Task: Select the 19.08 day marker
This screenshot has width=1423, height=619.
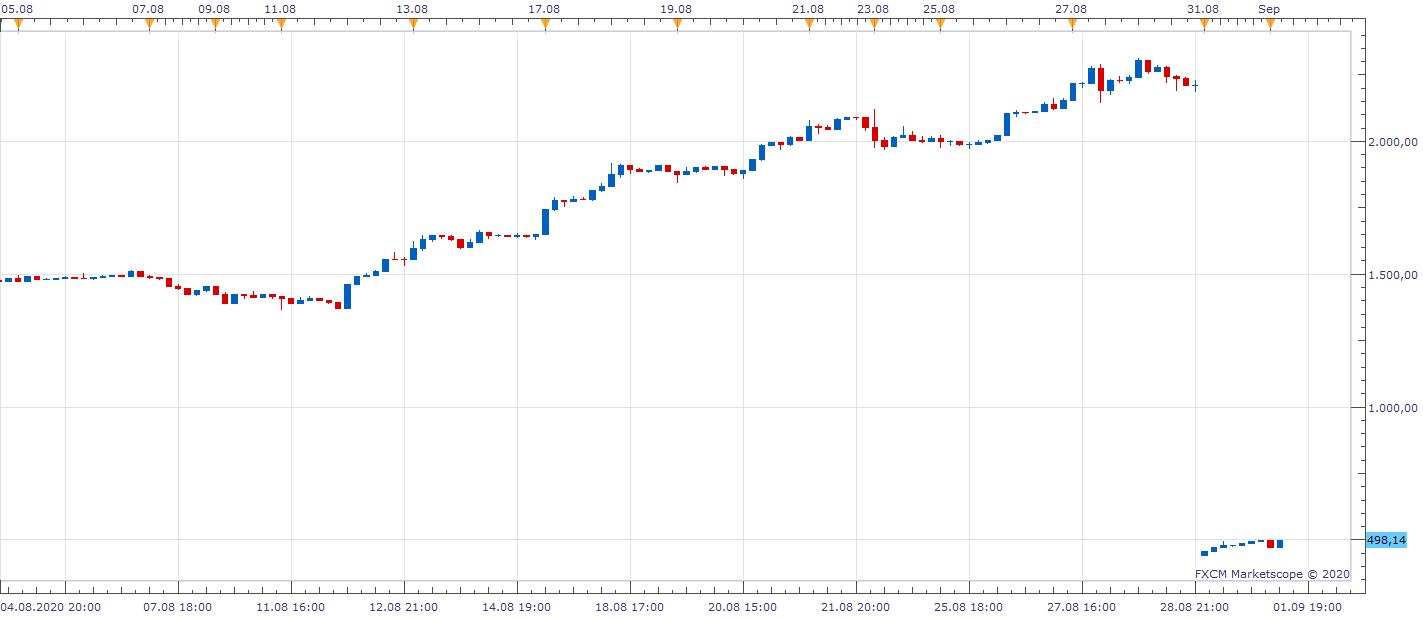Action: point(677,24)
